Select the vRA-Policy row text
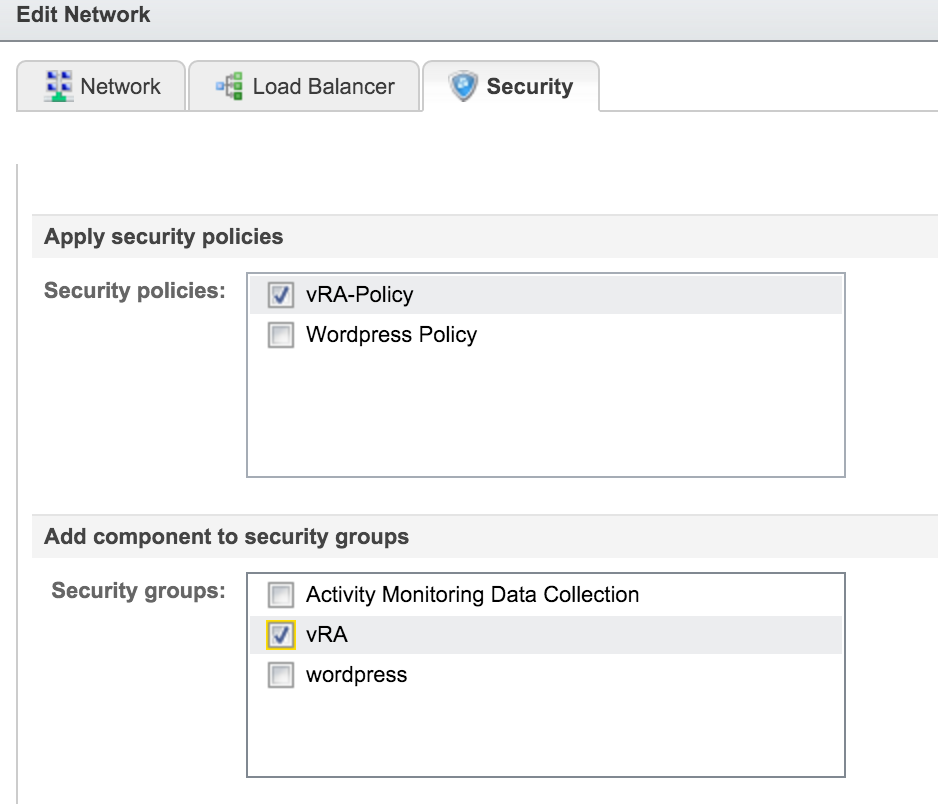The width and height of the screenshot is (938, 804). (359, 295)
